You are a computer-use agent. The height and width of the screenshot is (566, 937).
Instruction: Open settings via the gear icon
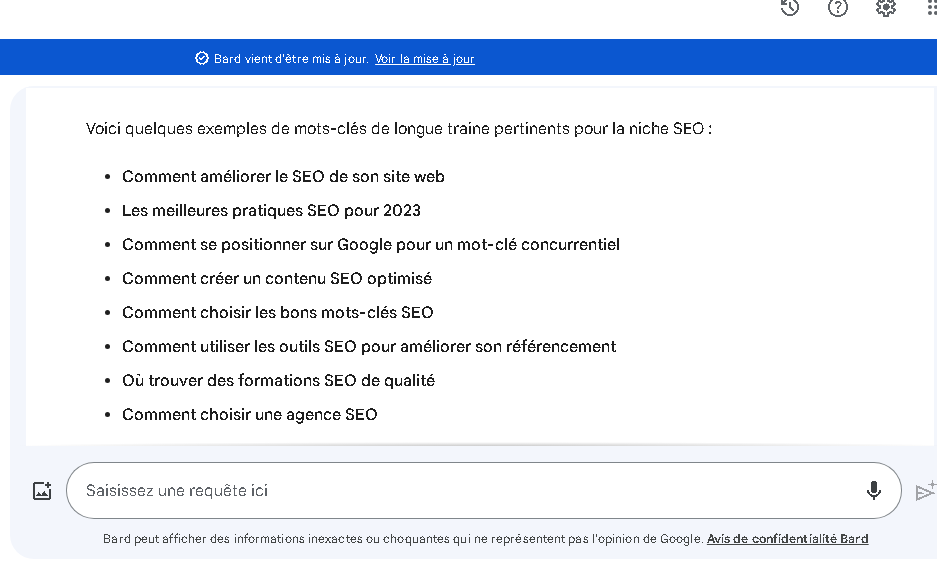[885, 8]
